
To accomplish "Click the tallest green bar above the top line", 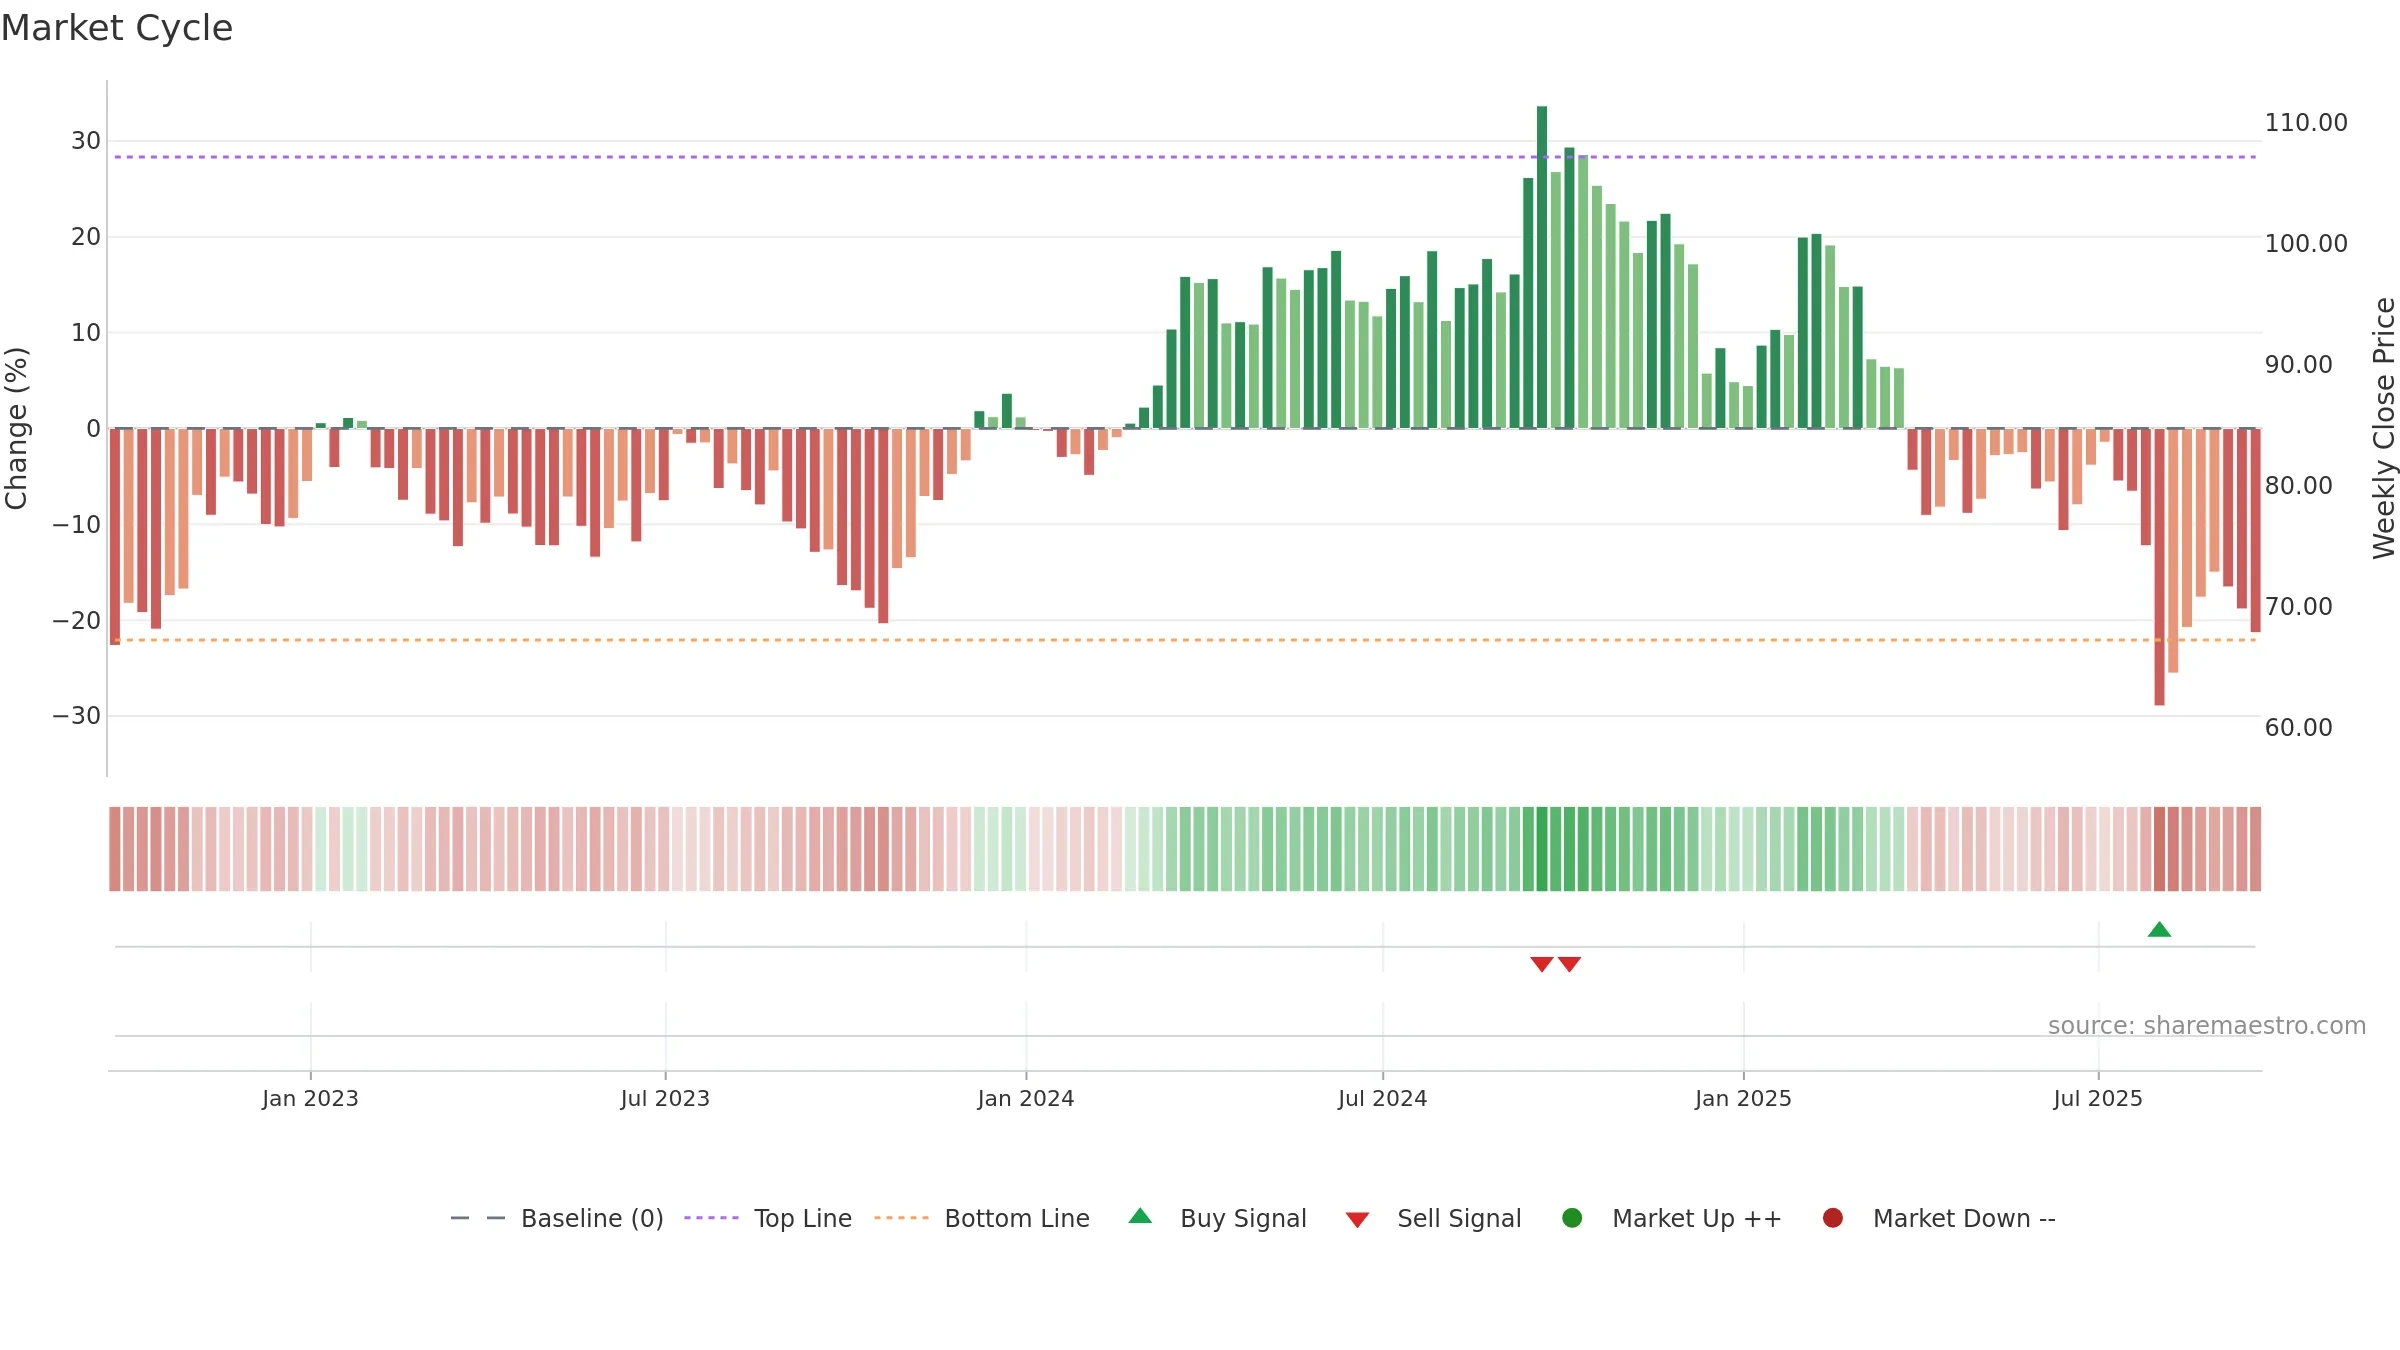I will [1542, 267].
